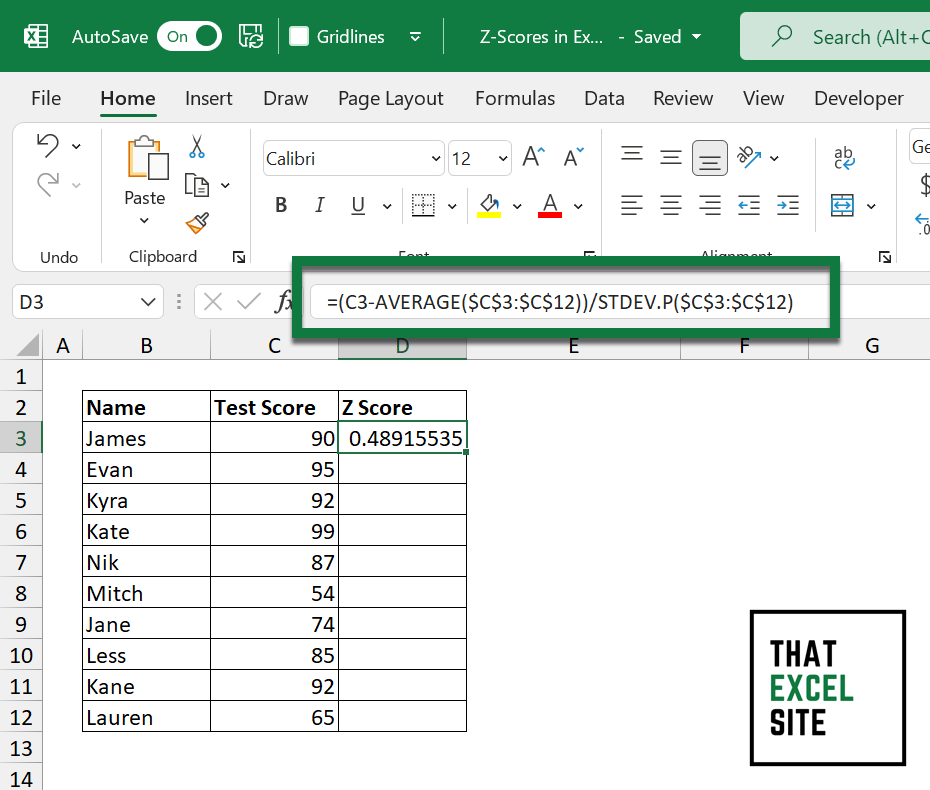Switch to the Formulas ribbon tab
This screenshot has height=790, width=930.
pyautogui.click(x=514, y=98)
